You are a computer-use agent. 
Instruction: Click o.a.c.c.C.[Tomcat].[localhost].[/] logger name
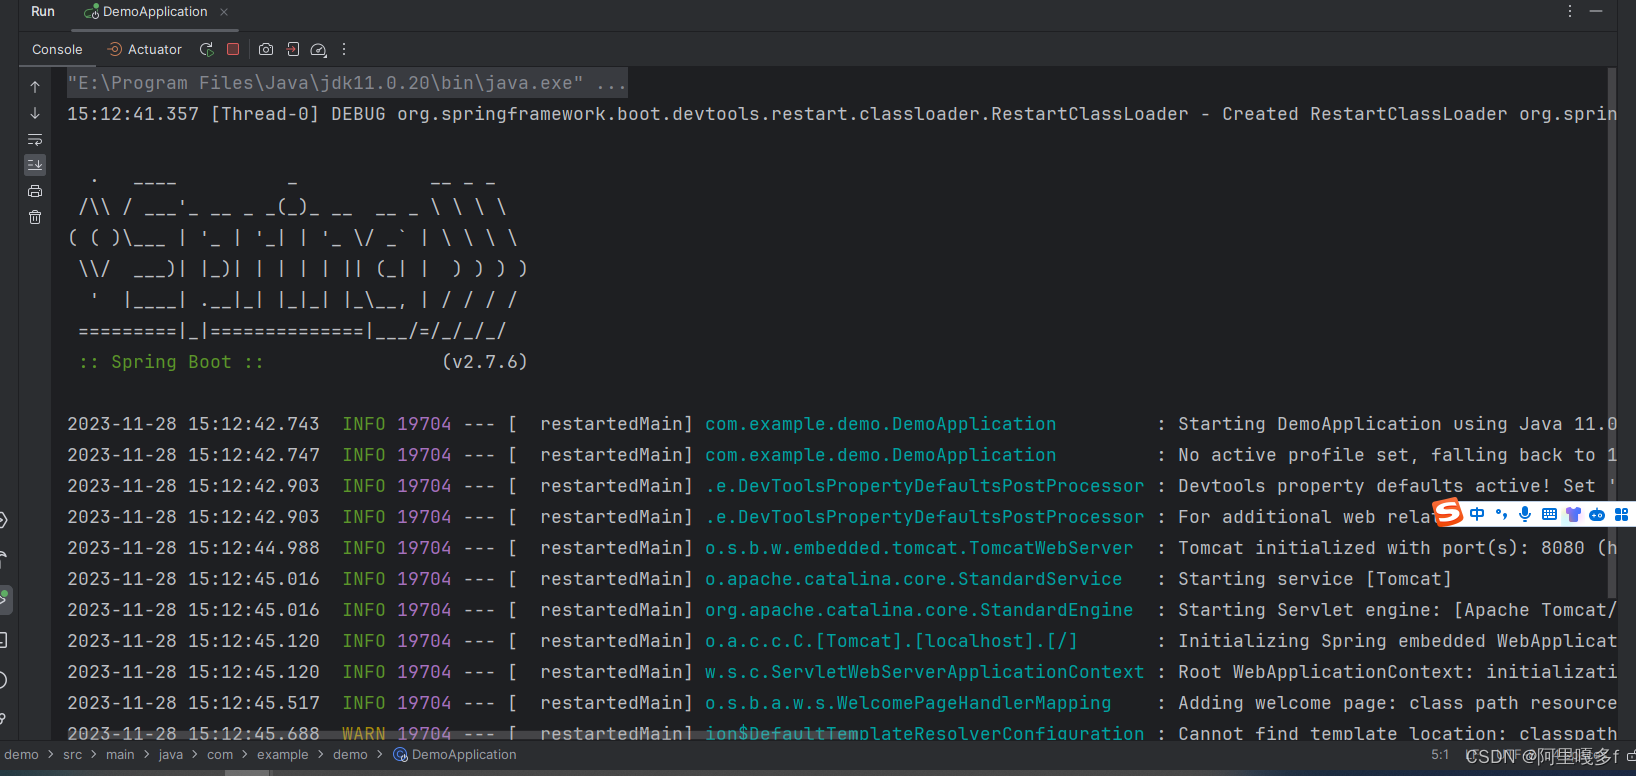coord(891,641)
